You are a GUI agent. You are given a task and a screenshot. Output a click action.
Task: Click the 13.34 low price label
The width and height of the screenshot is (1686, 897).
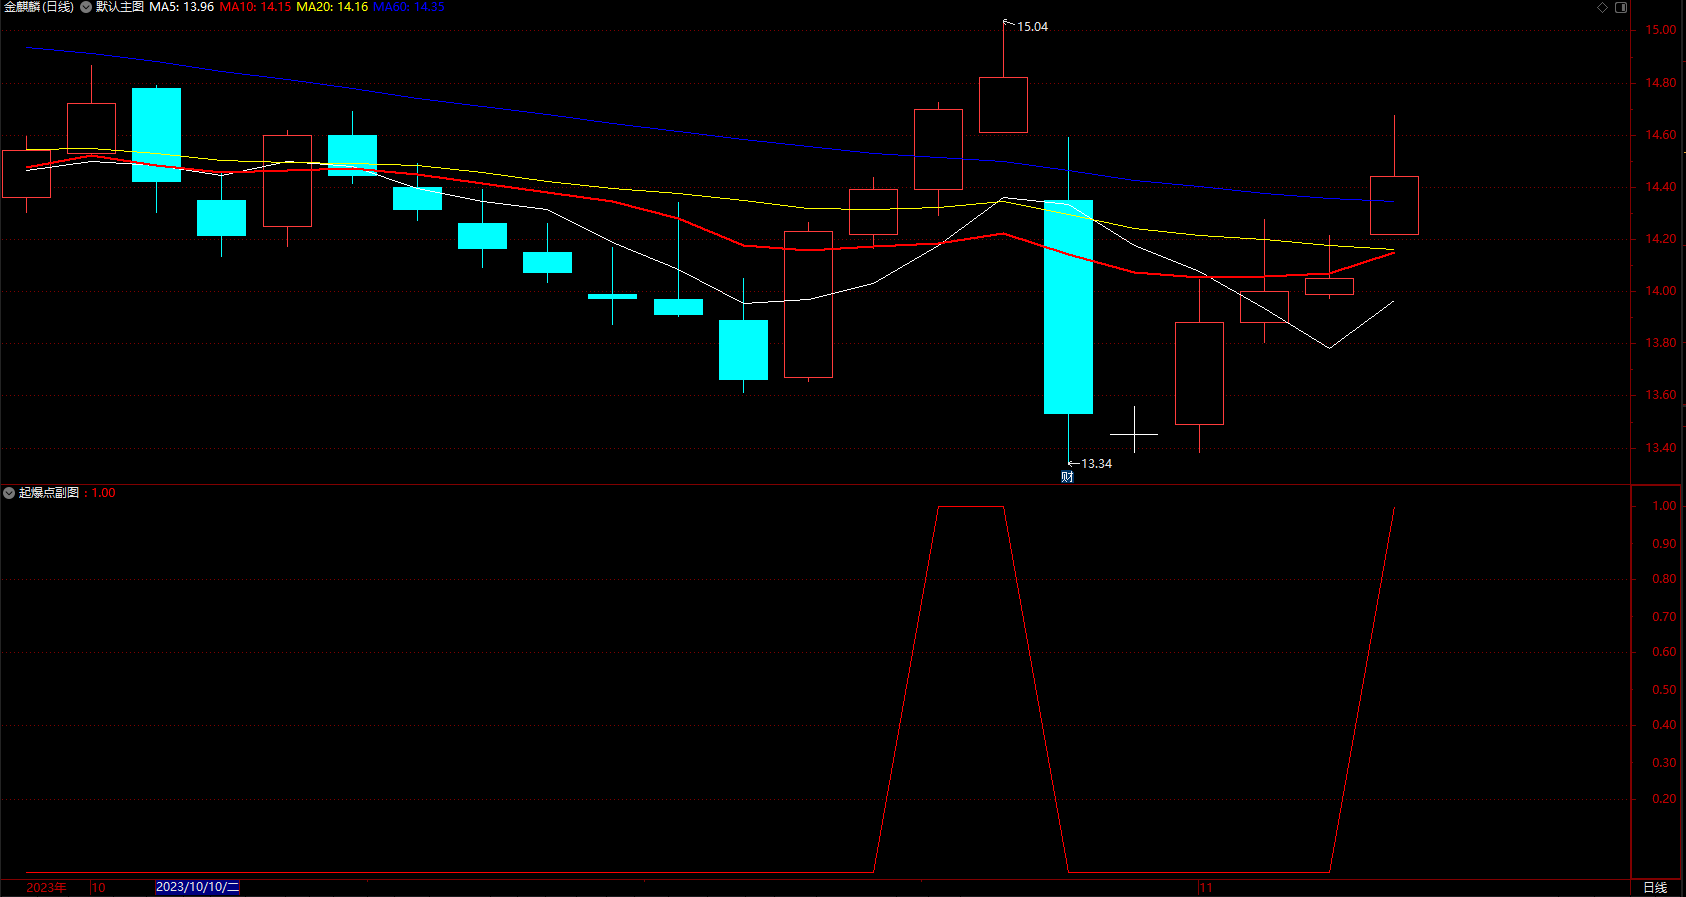1096,464
